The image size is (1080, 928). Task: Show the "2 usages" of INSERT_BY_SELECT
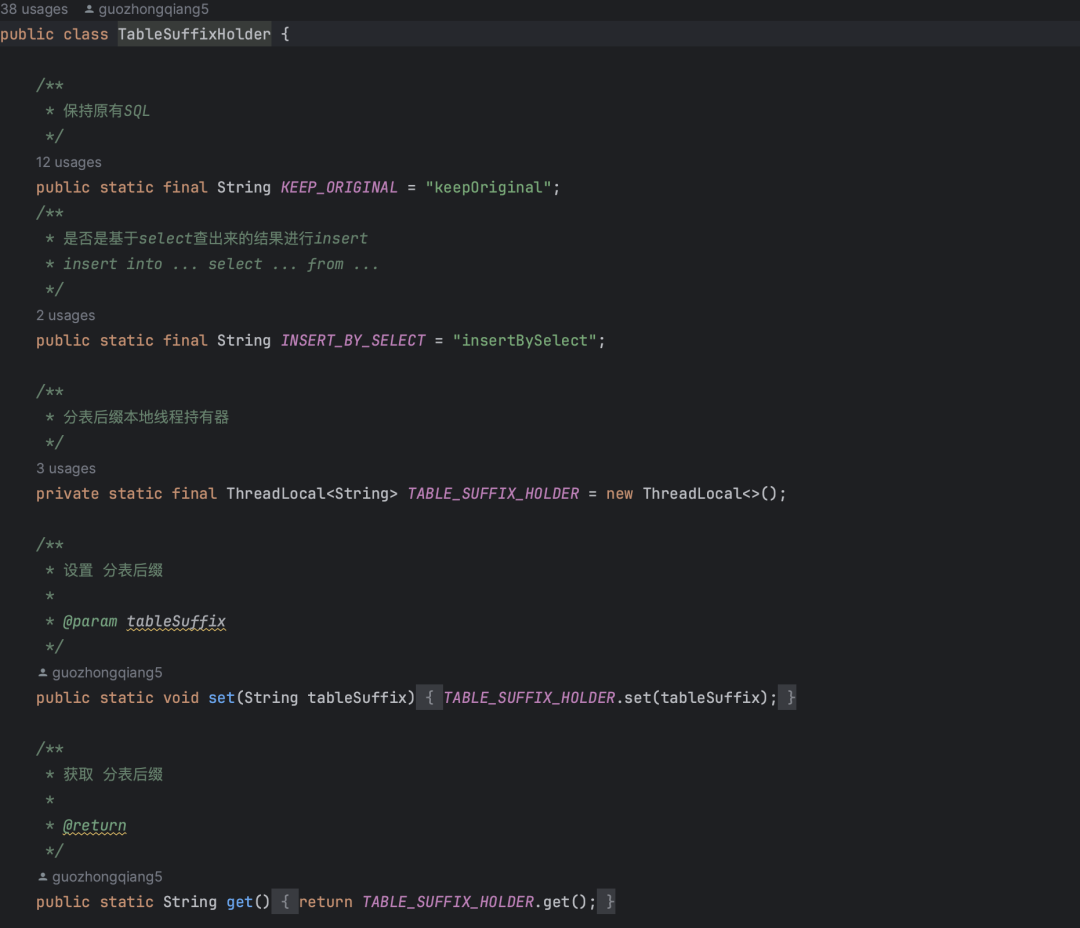pyautogui.click(x=65, y=315)
